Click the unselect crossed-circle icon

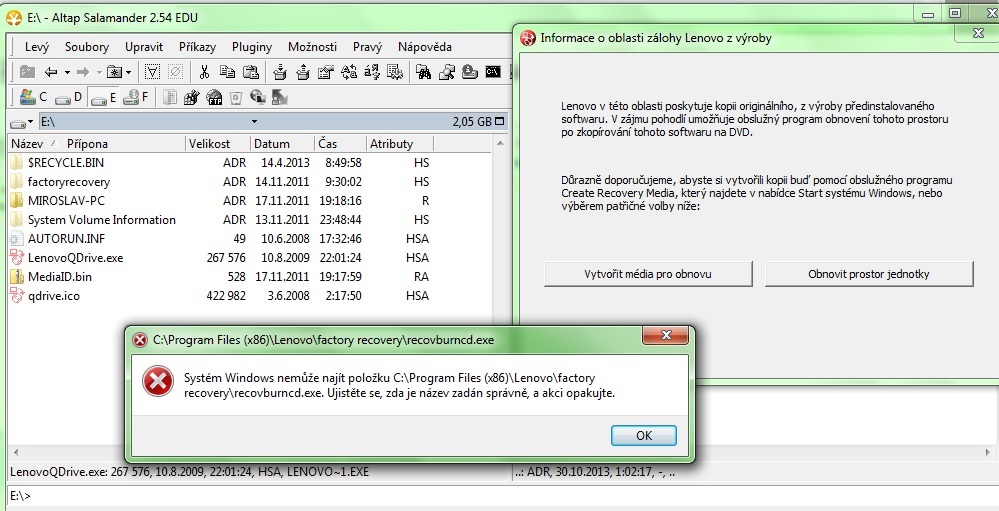(176, 72)
